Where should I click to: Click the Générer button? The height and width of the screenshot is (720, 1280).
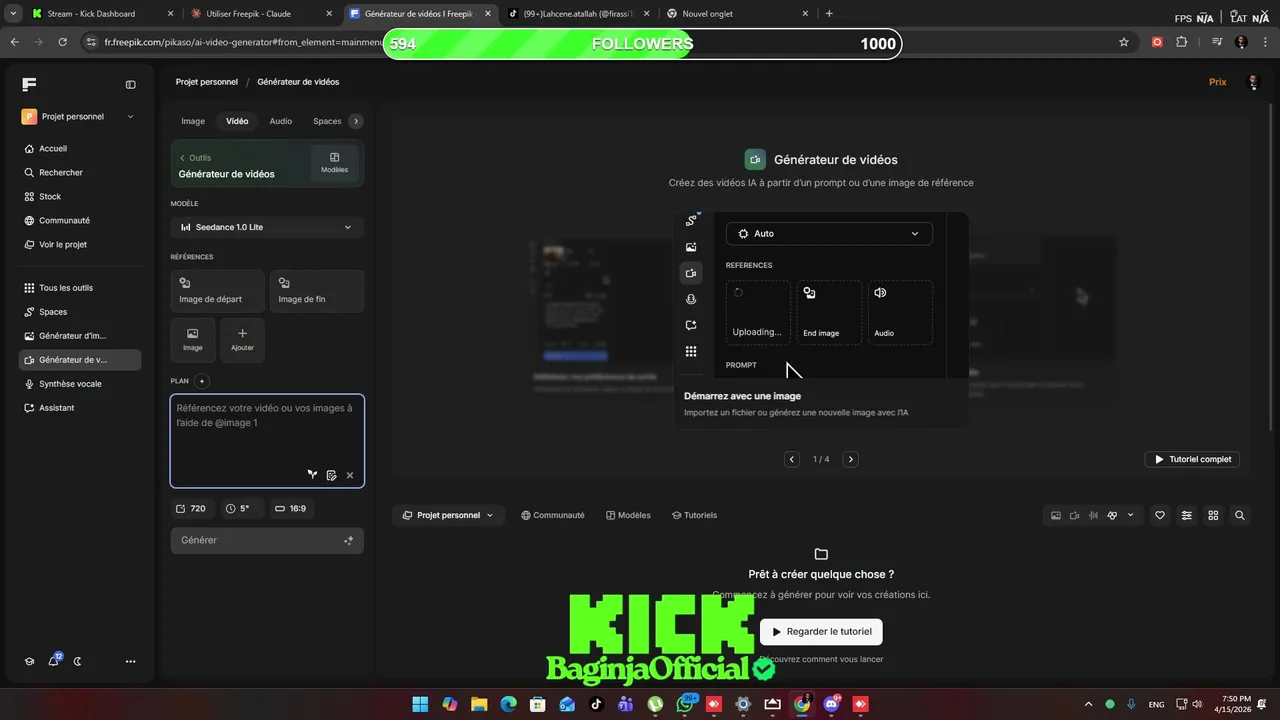pyautogui.click(x=267, y=540)
